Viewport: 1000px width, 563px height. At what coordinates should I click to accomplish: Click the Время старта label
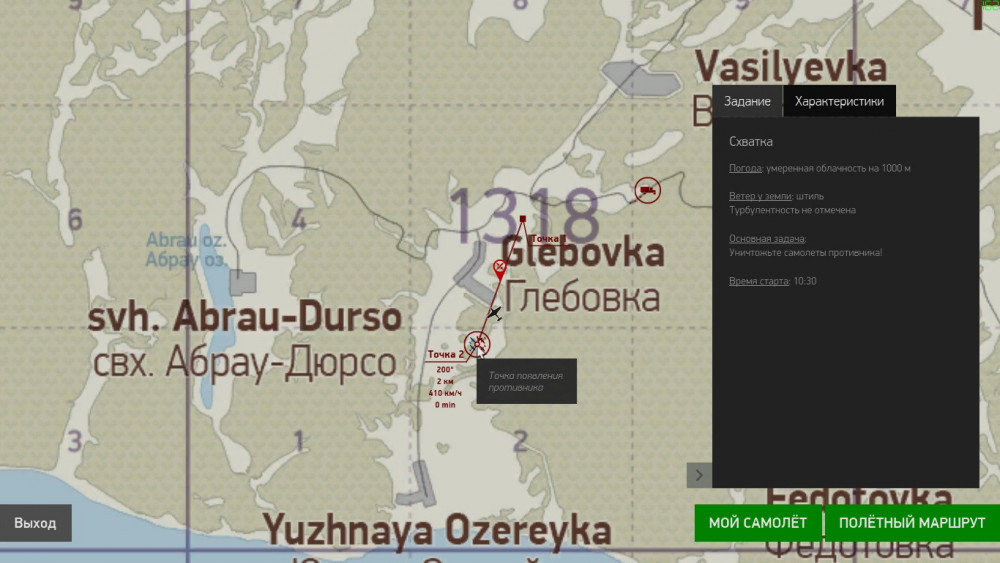point(758,281)
